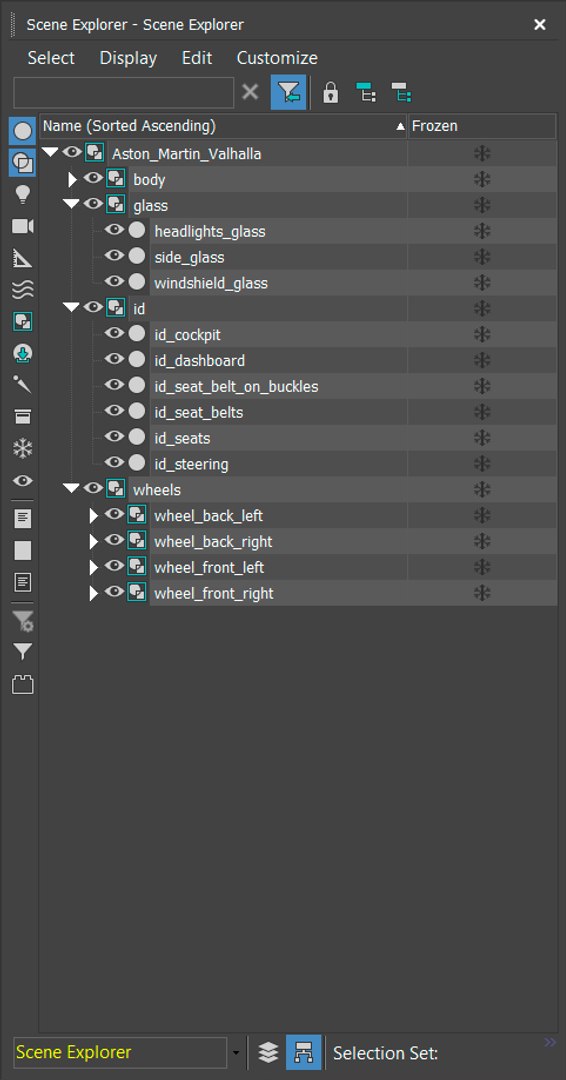Toggle Display XRefs download-arrow icon
This screenshot has width=566, height=1080.
coord(23,354)
